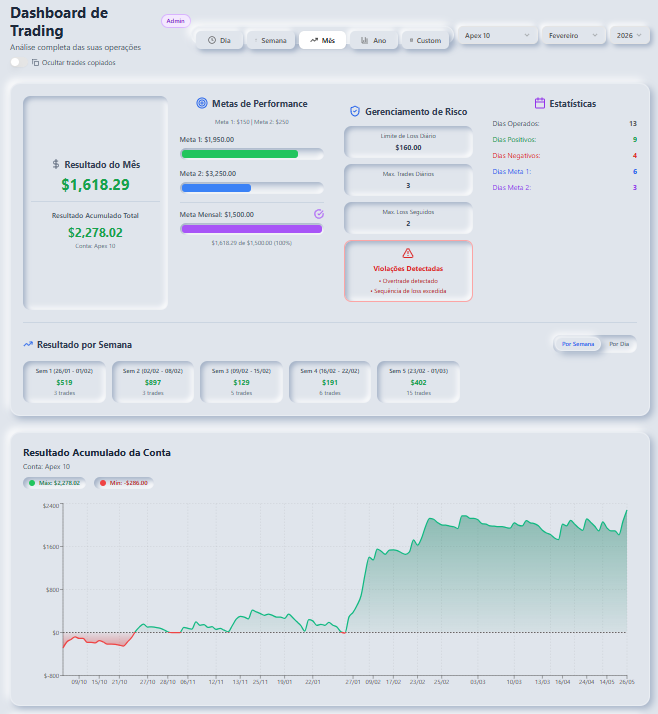Open the Apex 10 account dropdown
Screen dimensions: 658x714
497,36
